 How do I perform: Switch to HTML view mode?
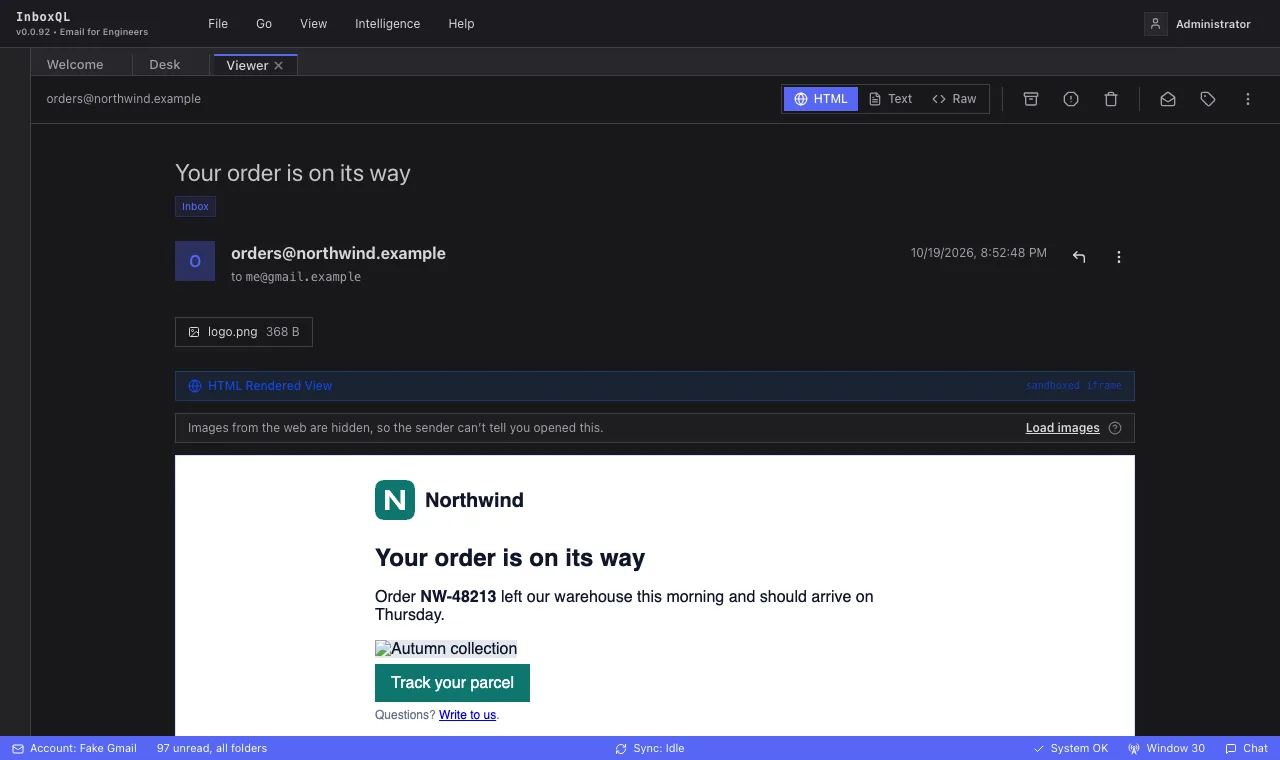[x=821, y=99]
